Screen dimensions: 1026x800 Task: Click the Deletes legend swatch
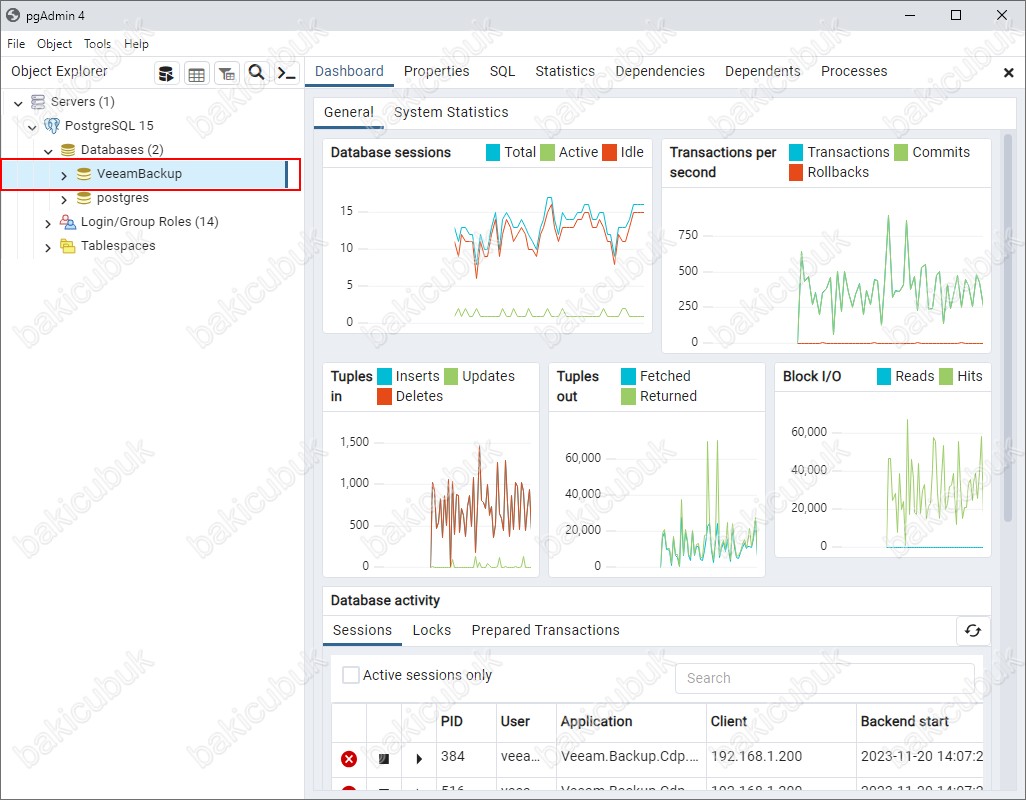click(x=385, y=396)
